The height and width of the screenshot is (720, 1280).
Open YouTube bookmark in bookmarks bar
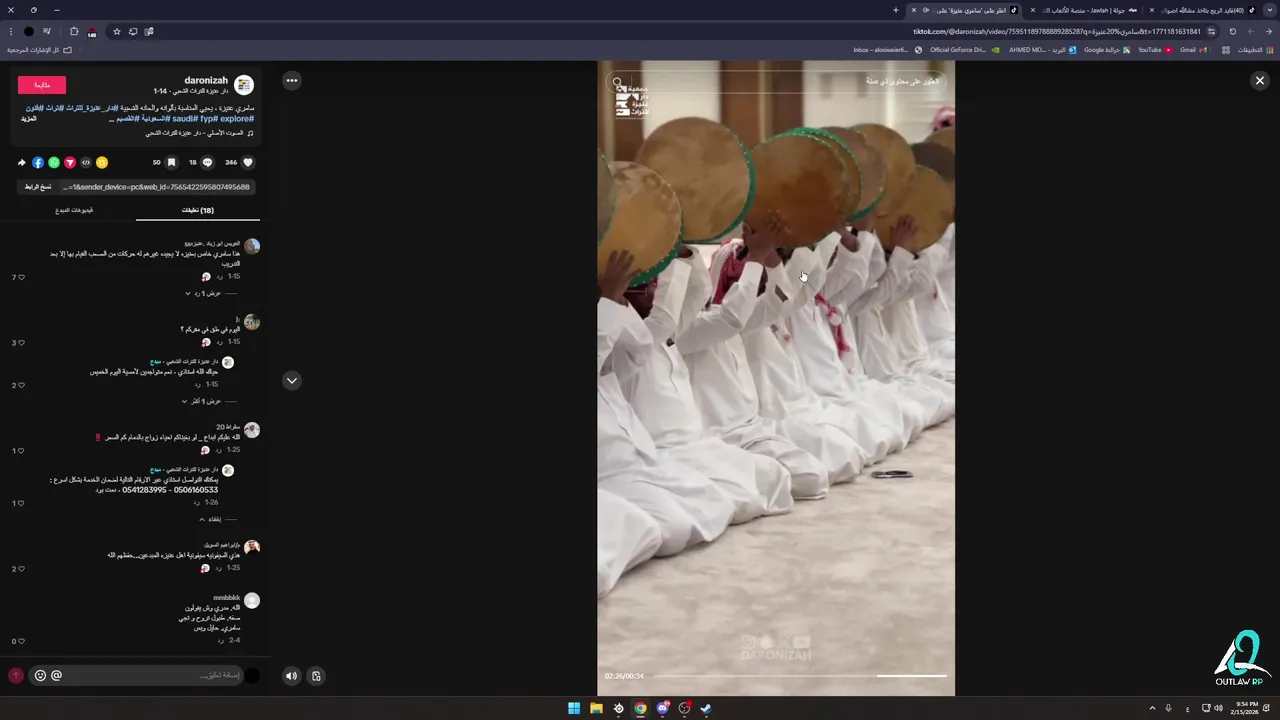1155,50
